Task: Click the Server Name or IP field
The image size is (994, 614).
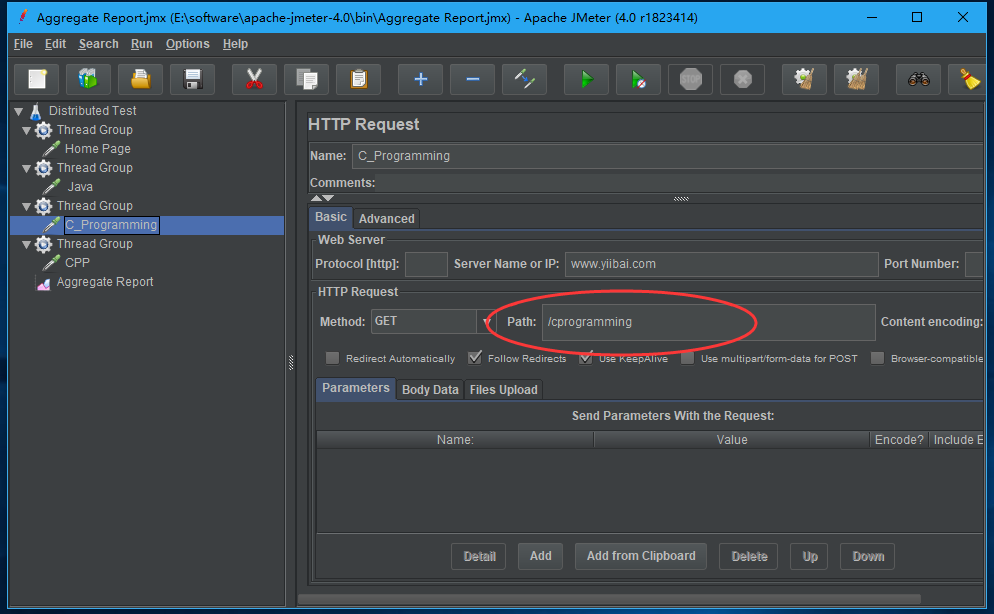Action: pos(720,264)
